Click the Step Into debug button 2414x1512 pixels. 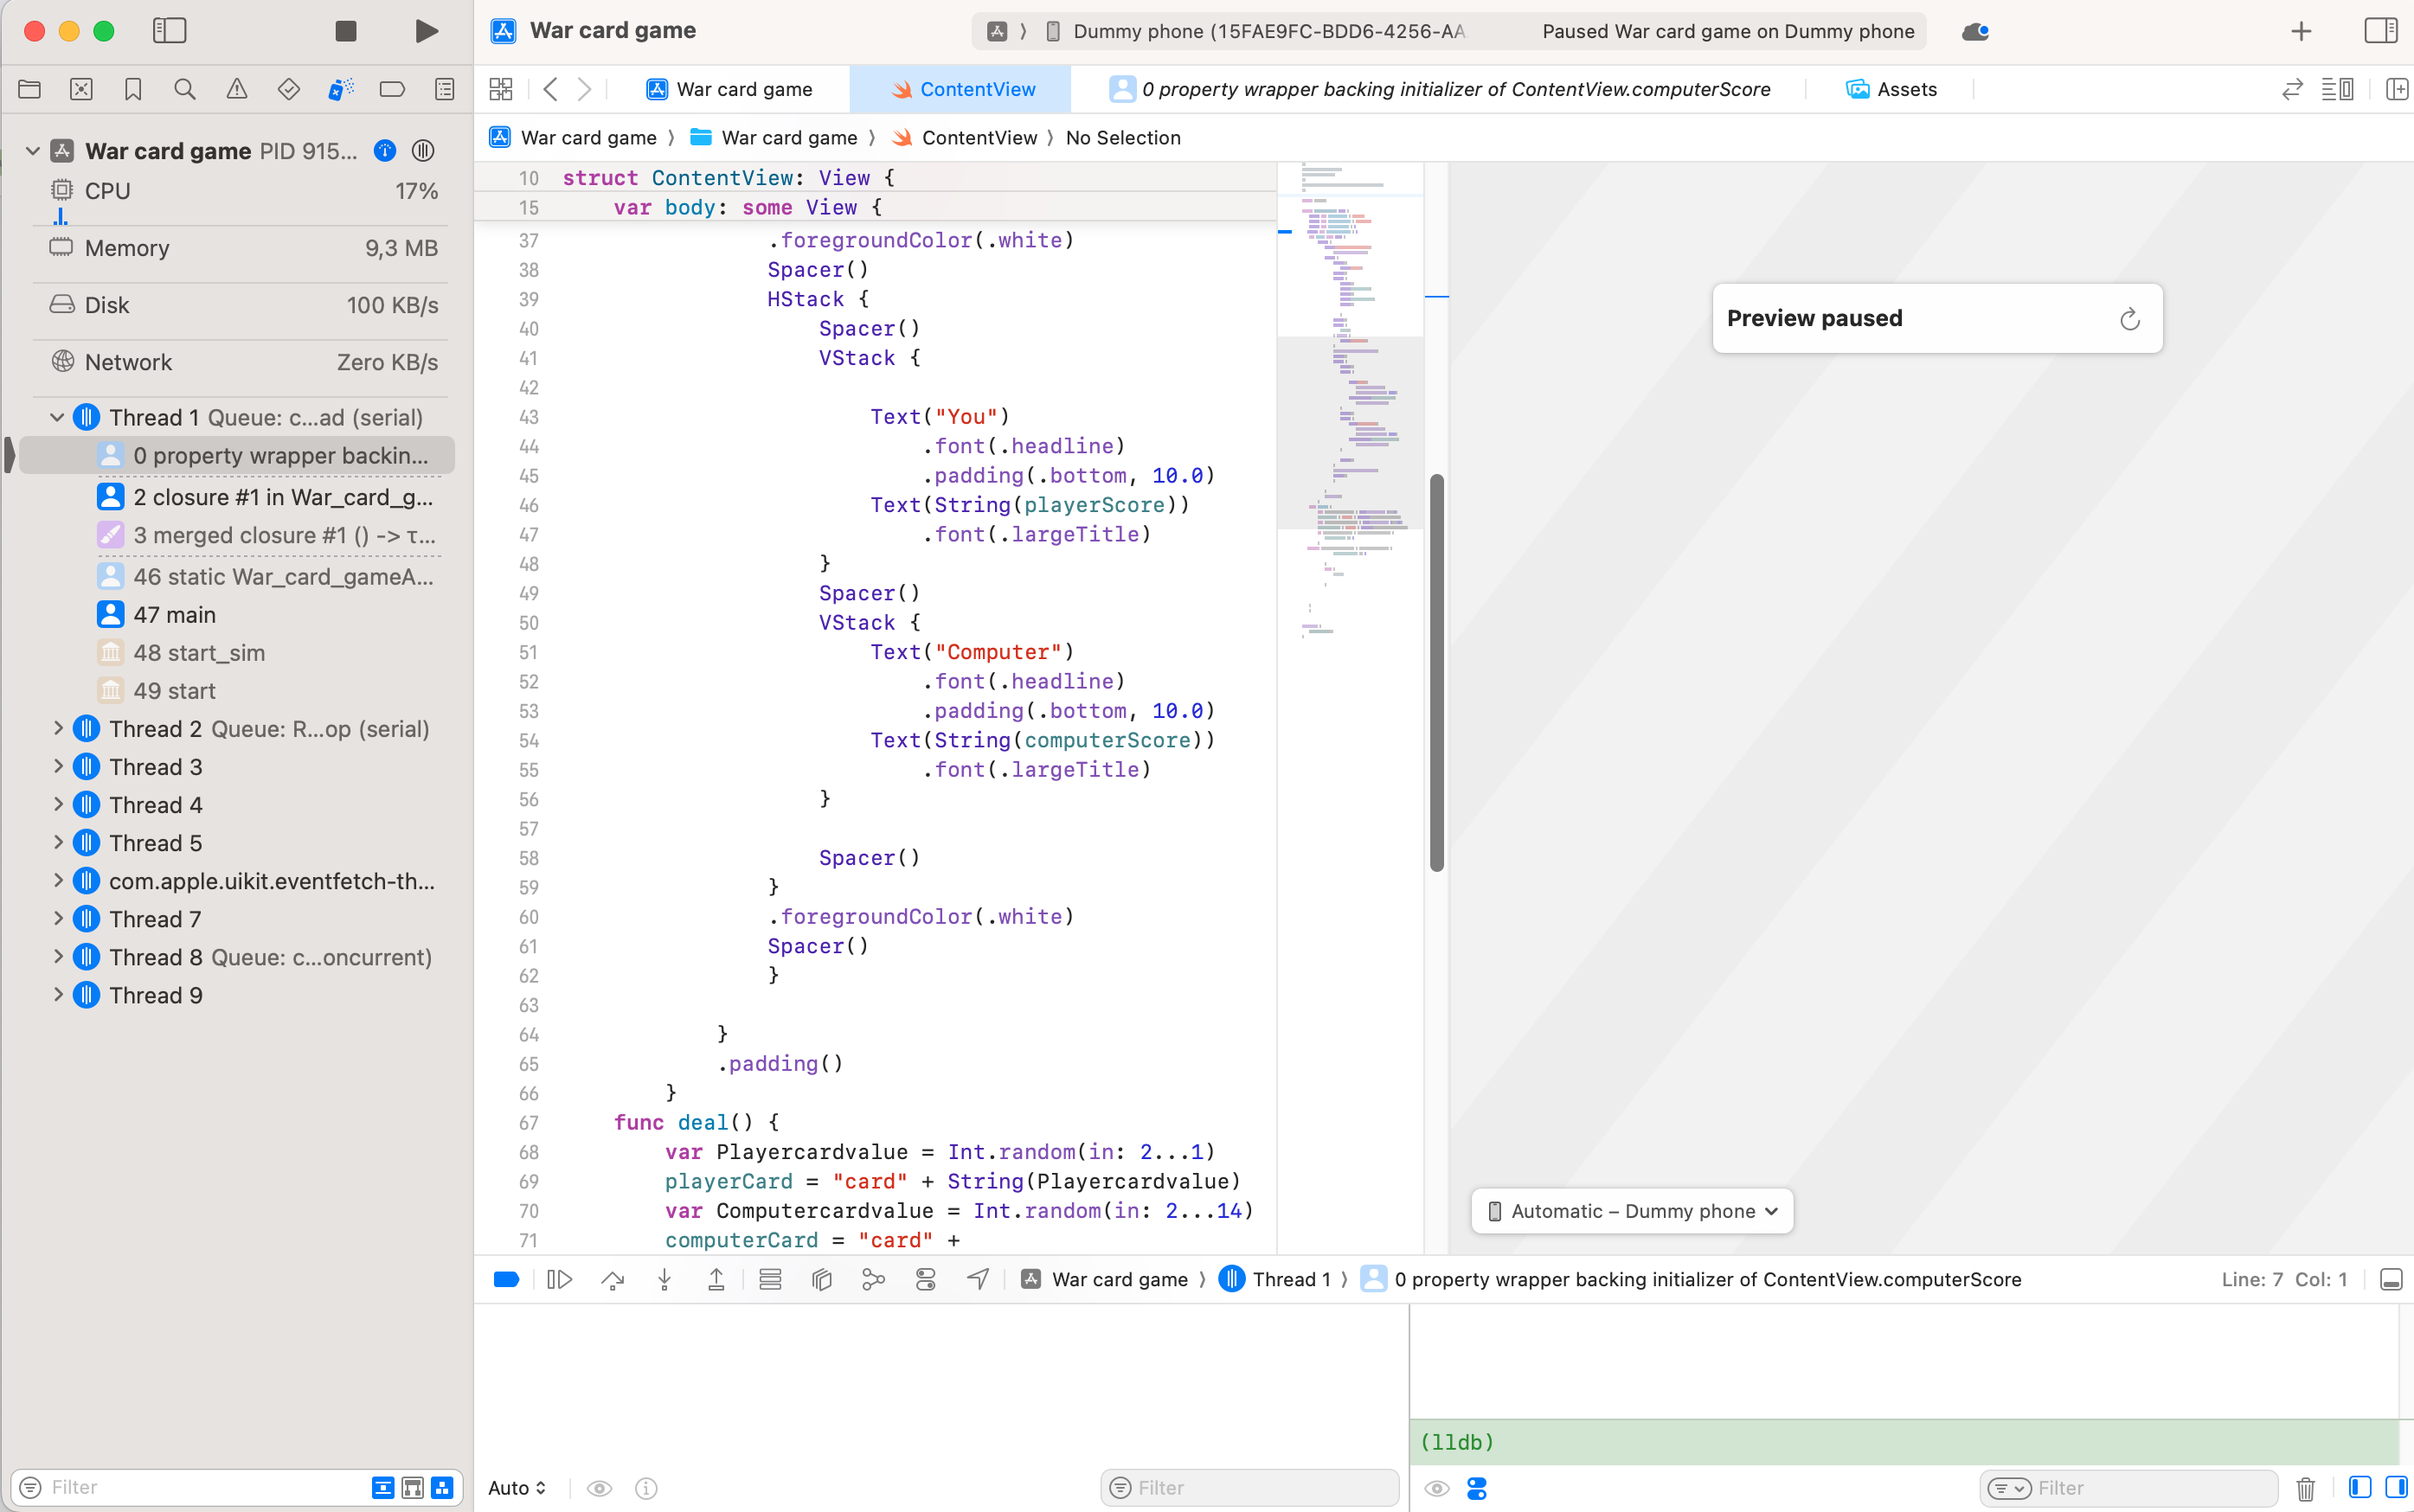[664, 1279]
